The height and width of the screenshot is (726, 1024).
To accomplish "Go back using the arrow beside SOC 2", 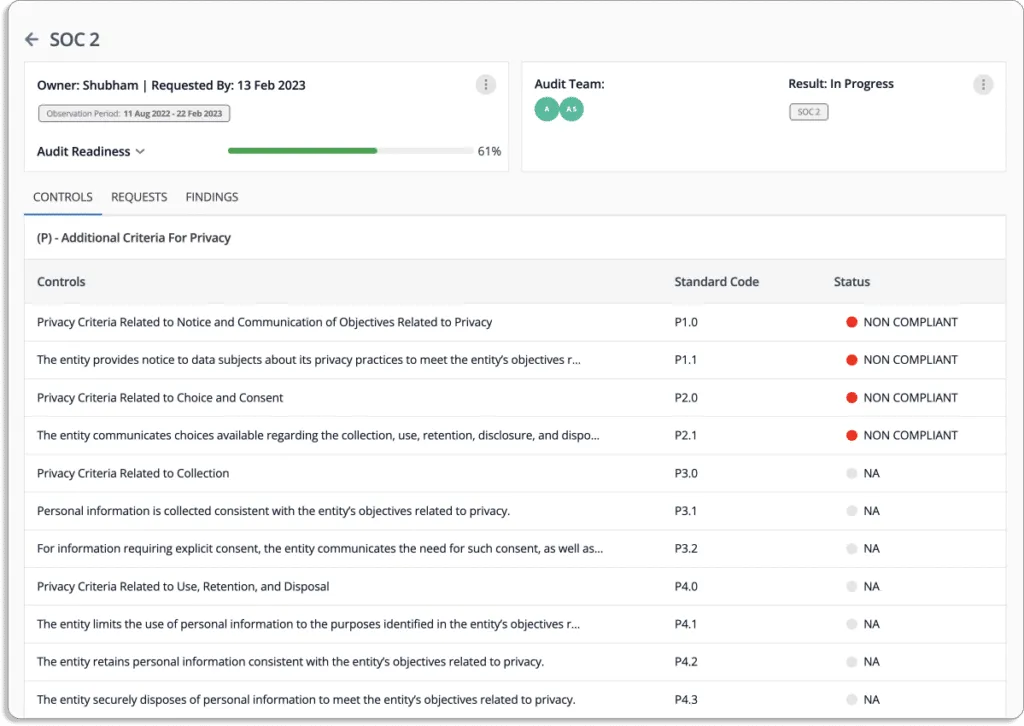I will tap(31, 39).
